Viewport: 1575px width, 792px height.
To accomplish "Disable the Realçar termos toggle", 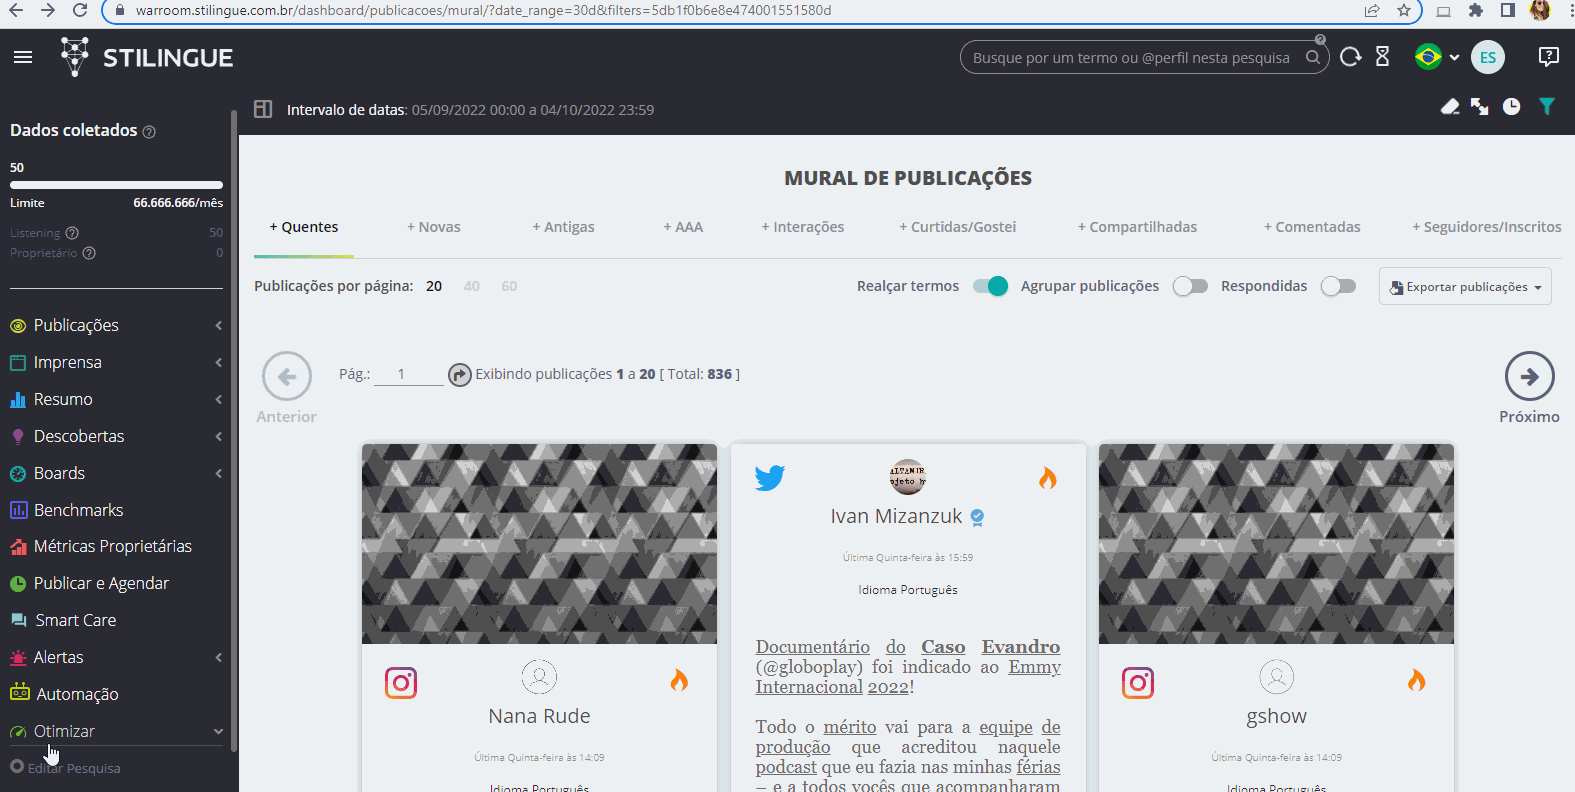I will tap(990, 286).
